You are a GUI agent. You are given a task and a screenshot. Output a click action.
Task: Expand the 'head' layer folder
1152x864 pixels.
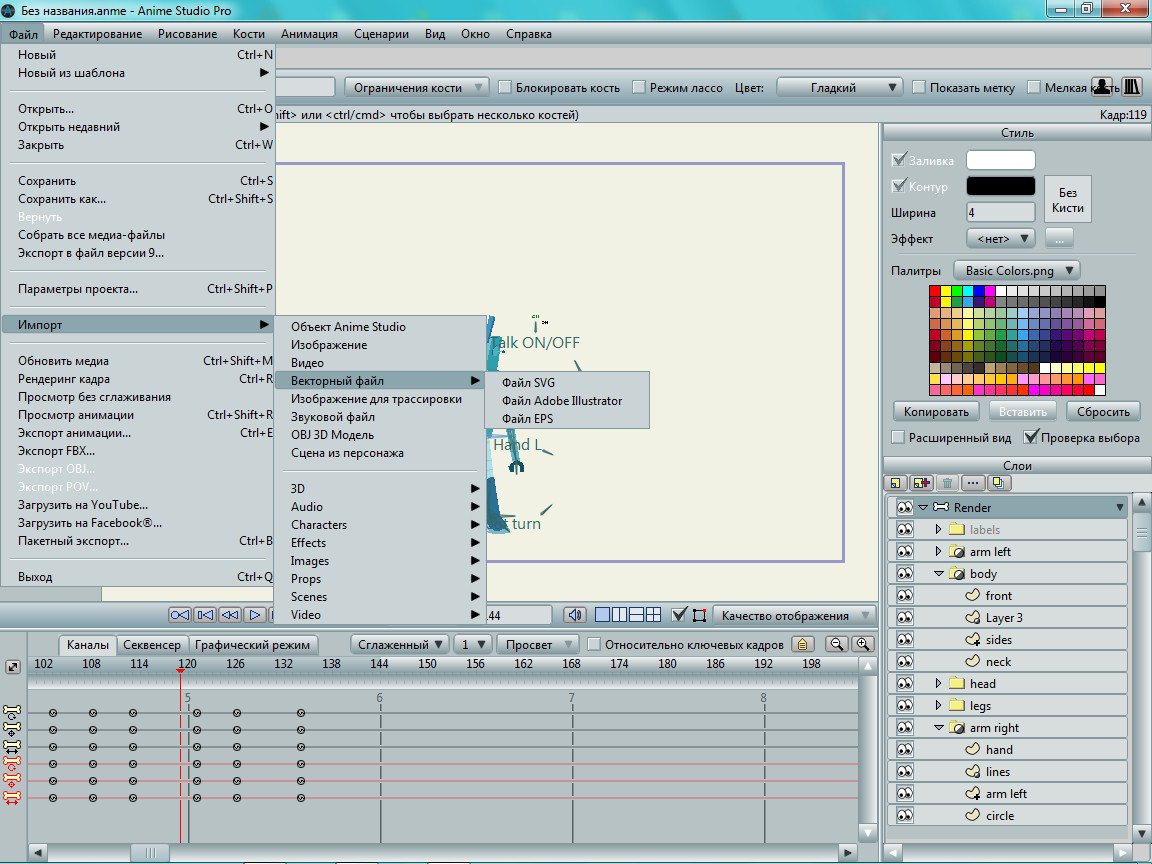tap(938, 684)
